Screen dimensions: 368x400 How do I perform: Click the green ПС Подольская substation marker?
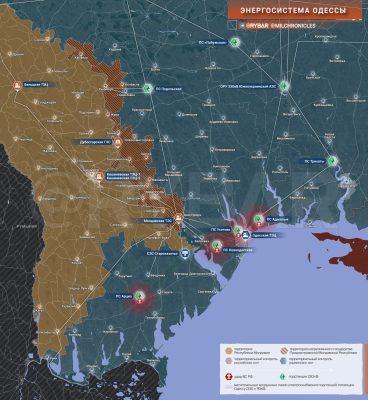click(x=148, y=89)
